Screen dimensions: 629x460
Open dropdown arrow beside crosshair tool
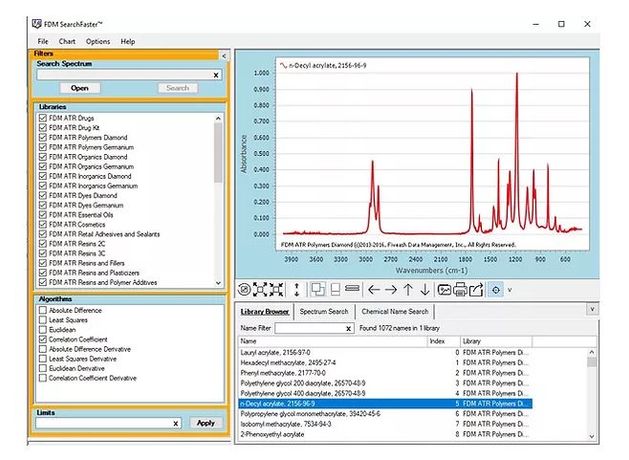coord(510,290)
